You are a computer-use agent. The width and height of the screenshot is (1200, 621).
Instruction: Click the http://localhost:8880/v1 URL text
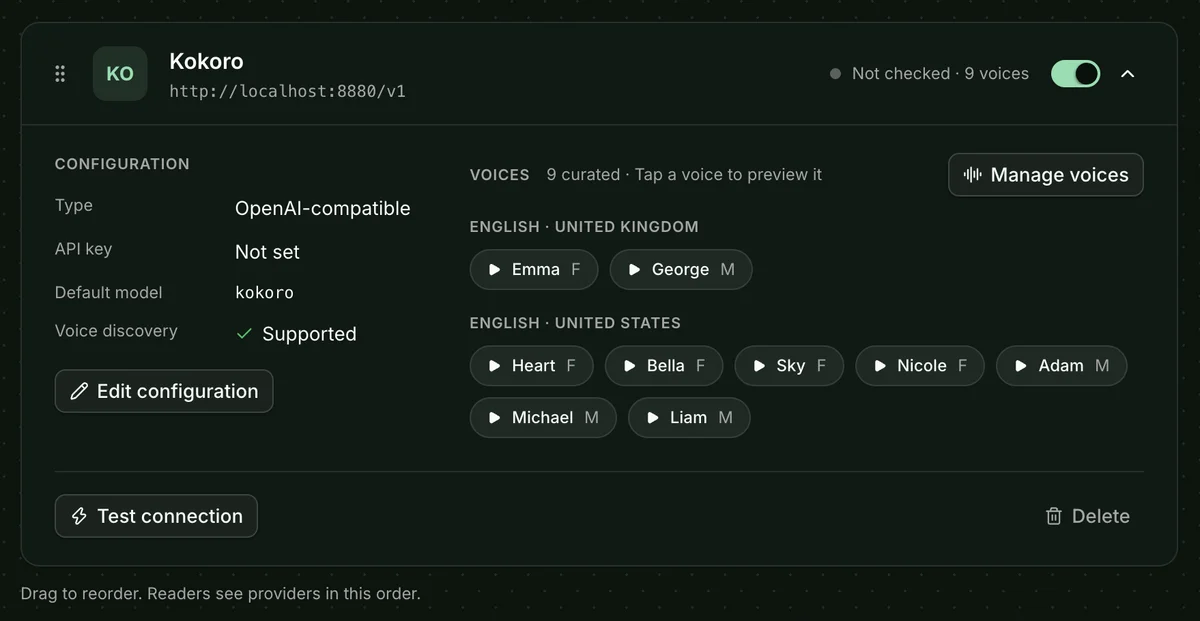[x=288, y=91]
